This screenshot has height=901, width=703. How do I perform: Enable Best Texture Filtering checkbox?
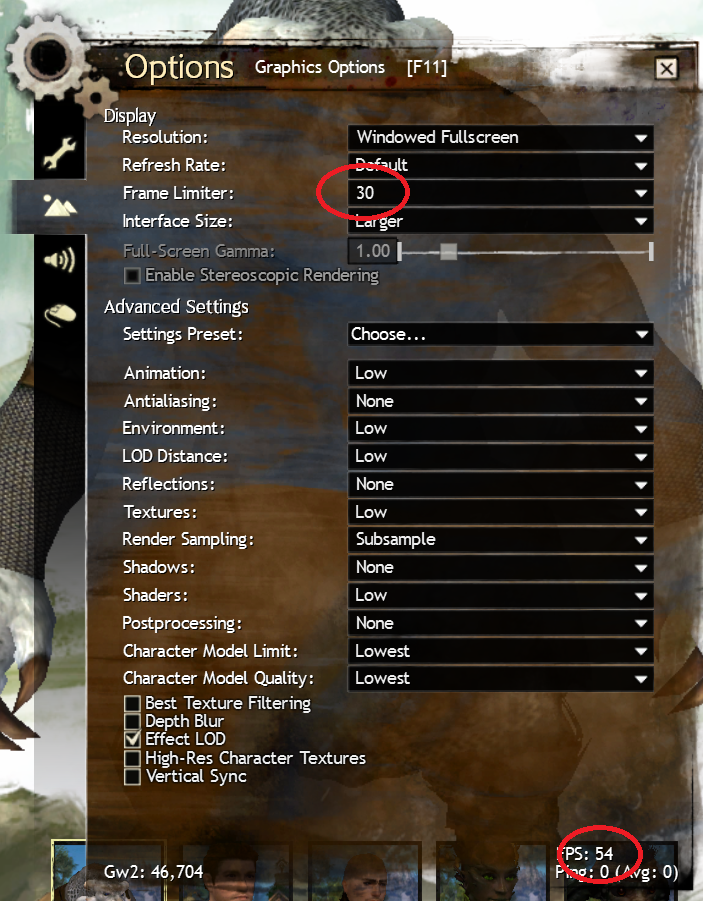coord(132,703)
